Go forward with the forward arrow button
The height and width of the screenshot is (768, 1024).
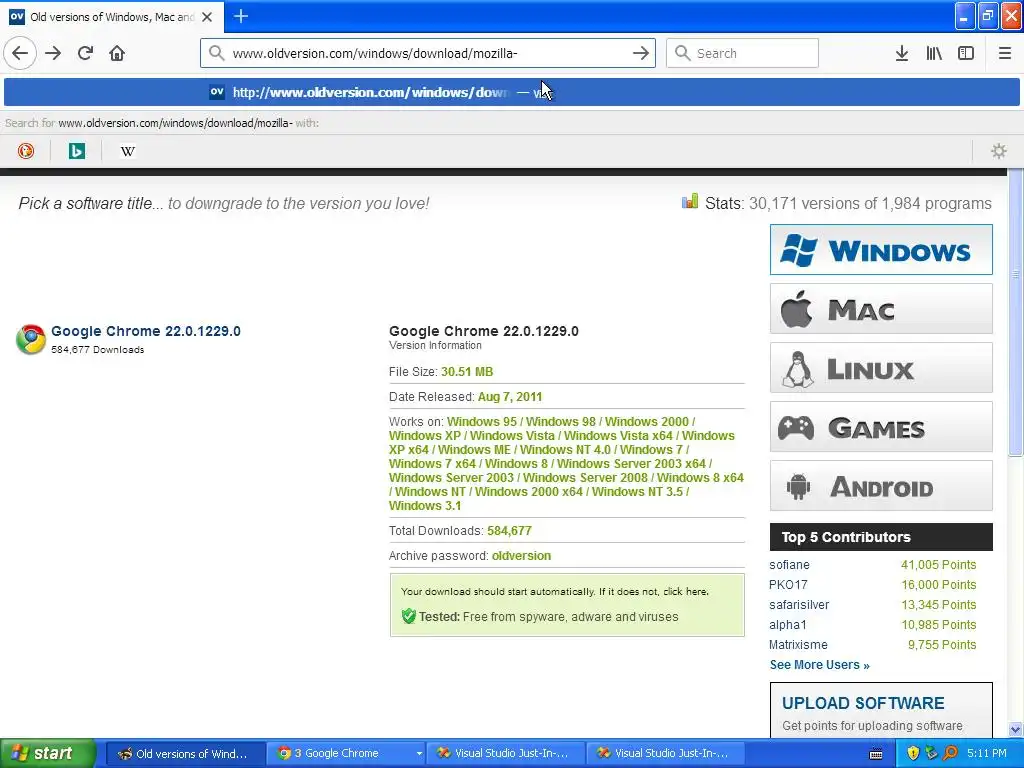click(53, 53)
